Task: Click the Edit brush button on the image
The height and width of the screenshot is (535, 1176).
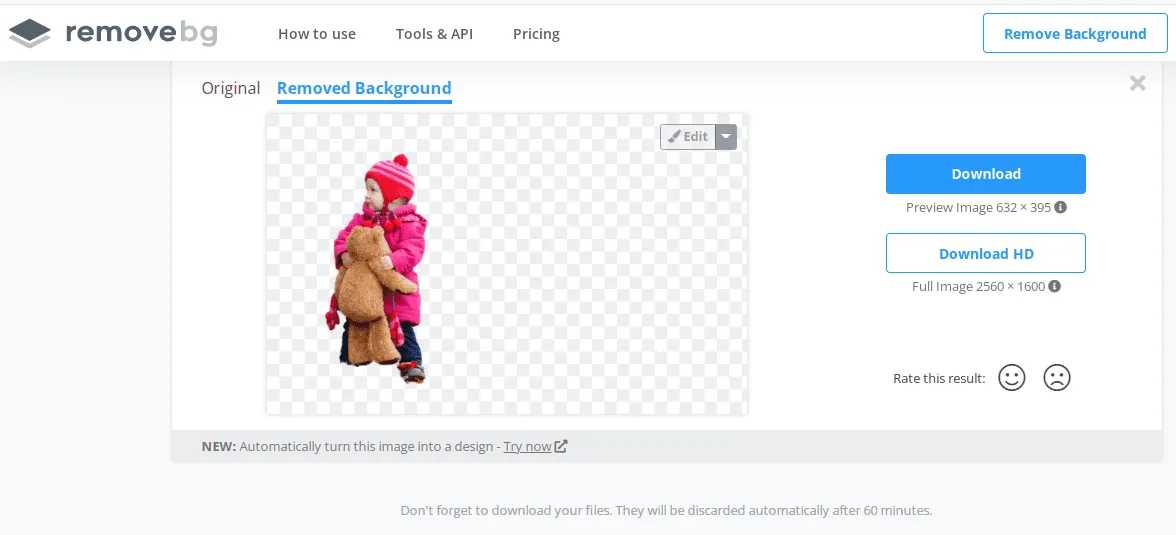Action: (688, 137)
